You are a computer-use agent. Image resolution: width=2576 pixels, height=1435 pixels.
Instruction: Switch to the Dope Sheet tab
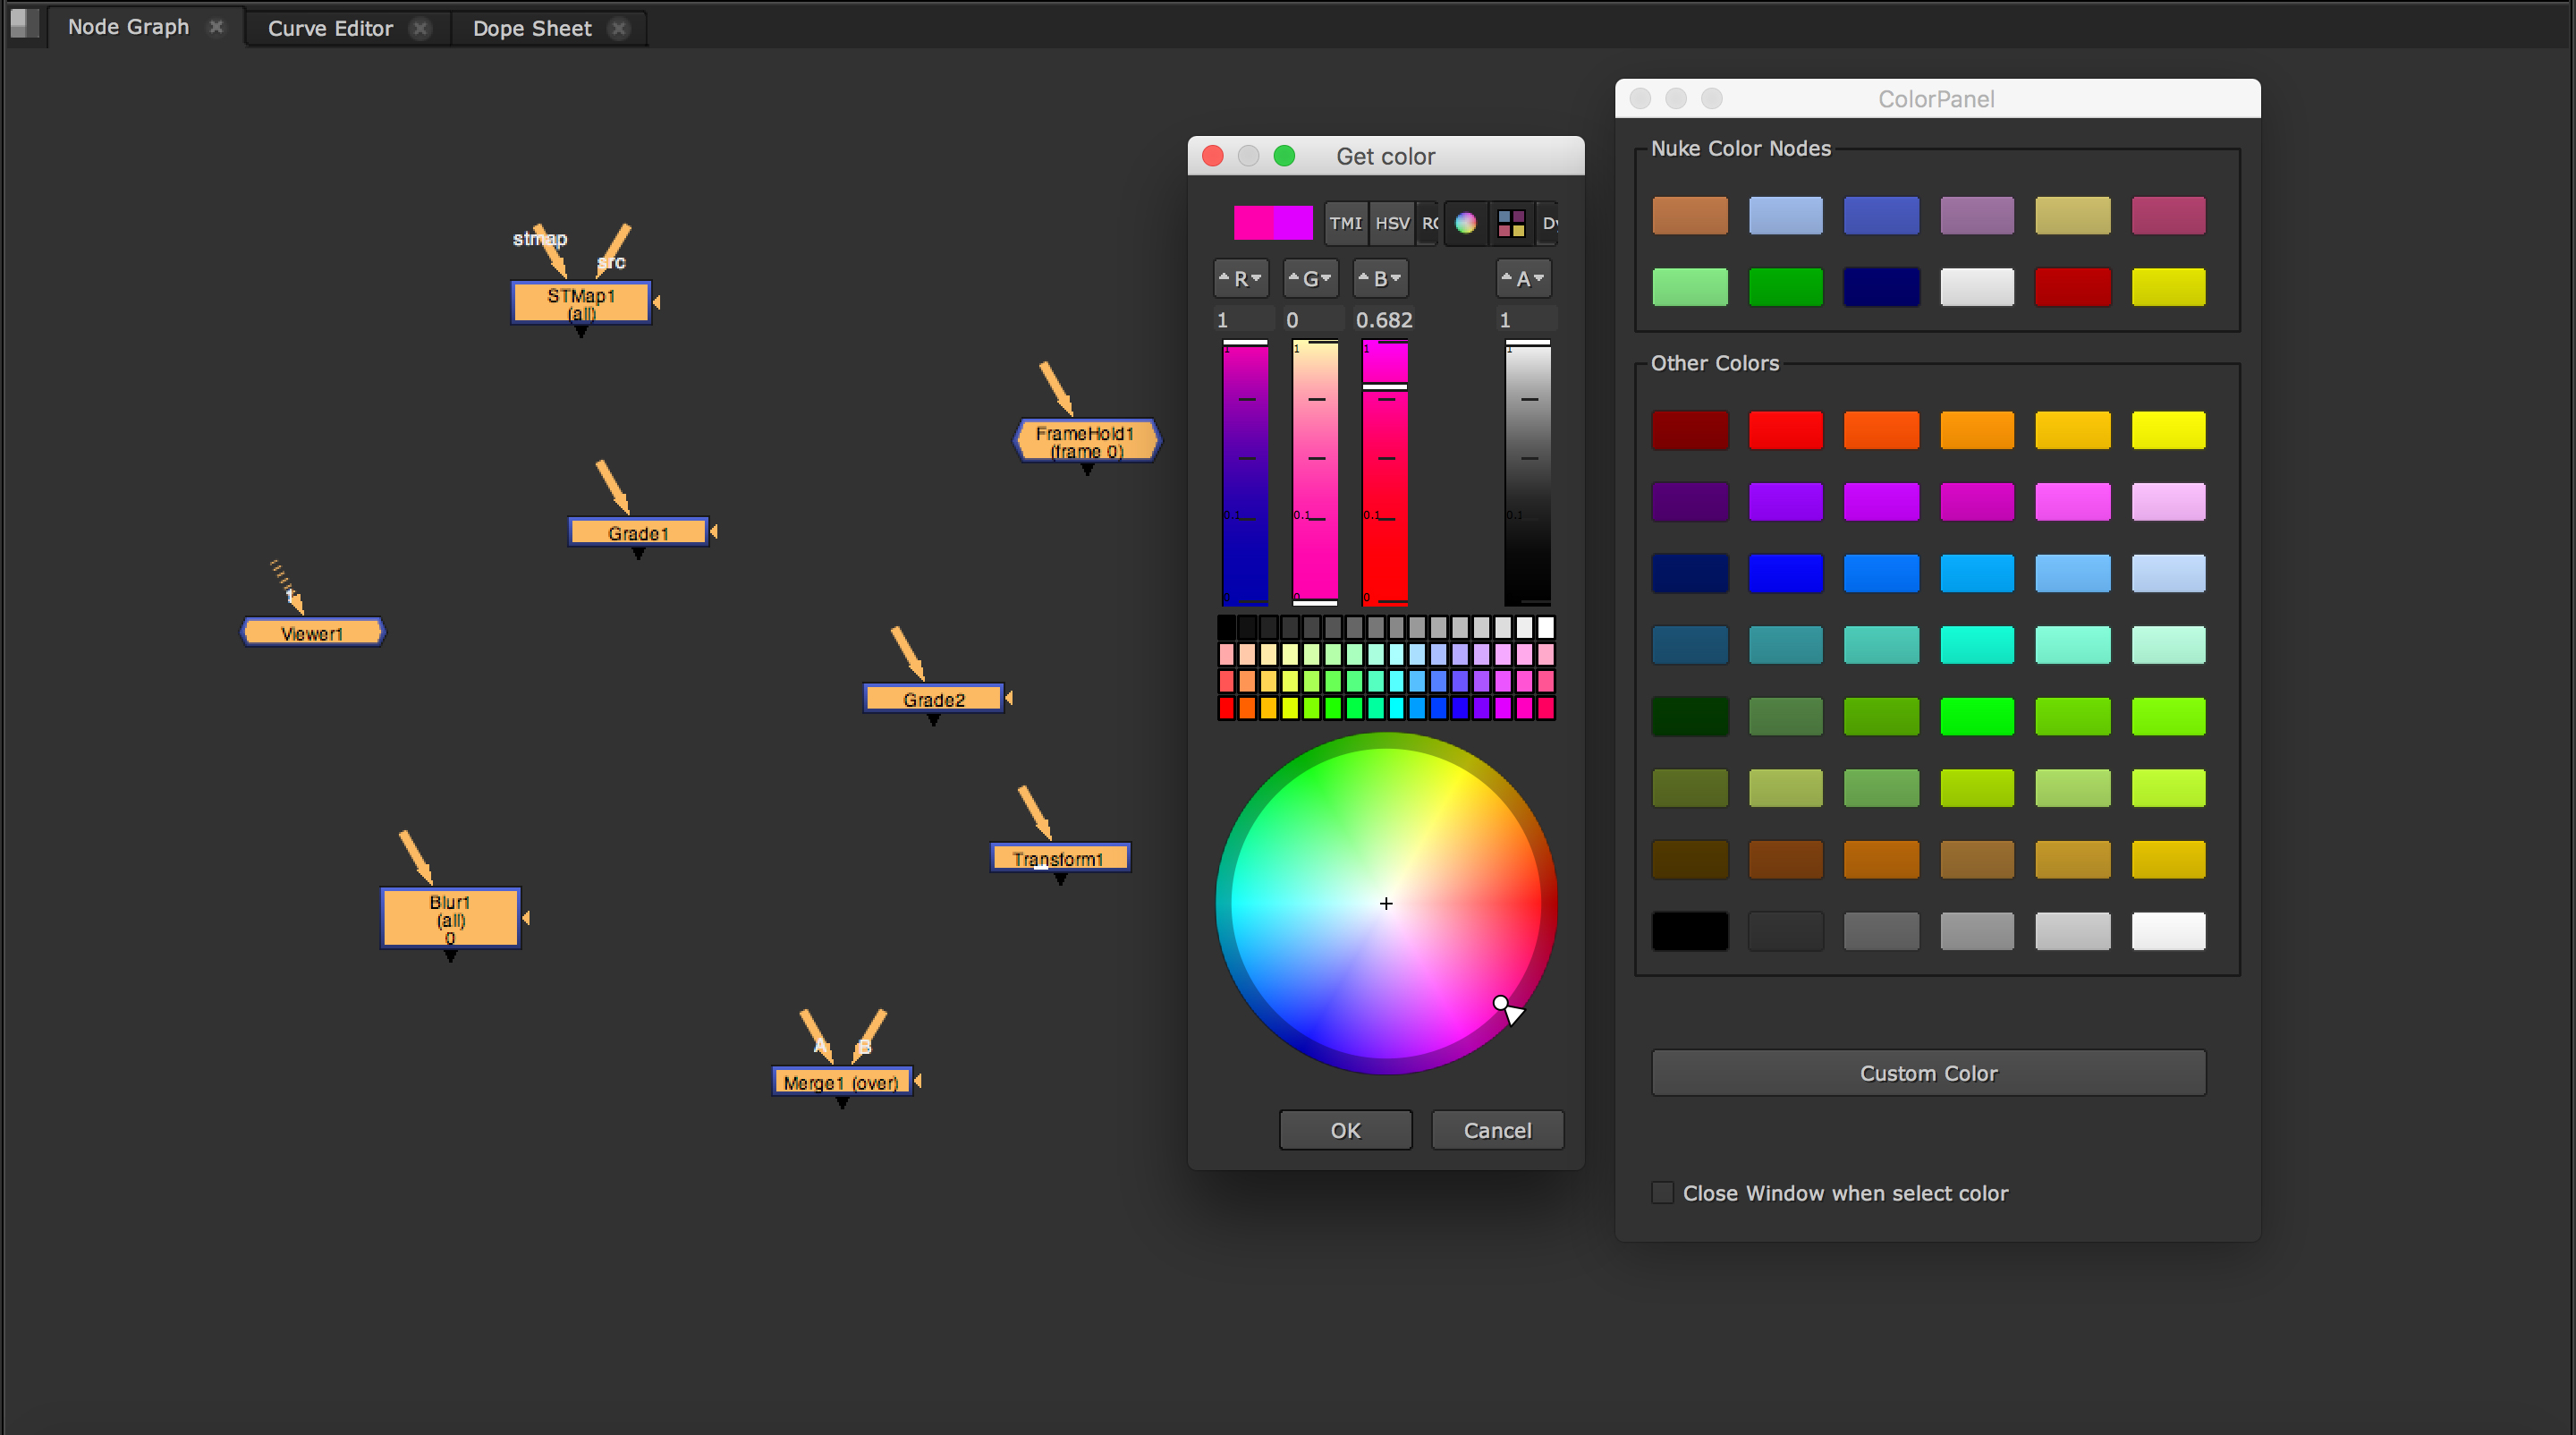532,28
